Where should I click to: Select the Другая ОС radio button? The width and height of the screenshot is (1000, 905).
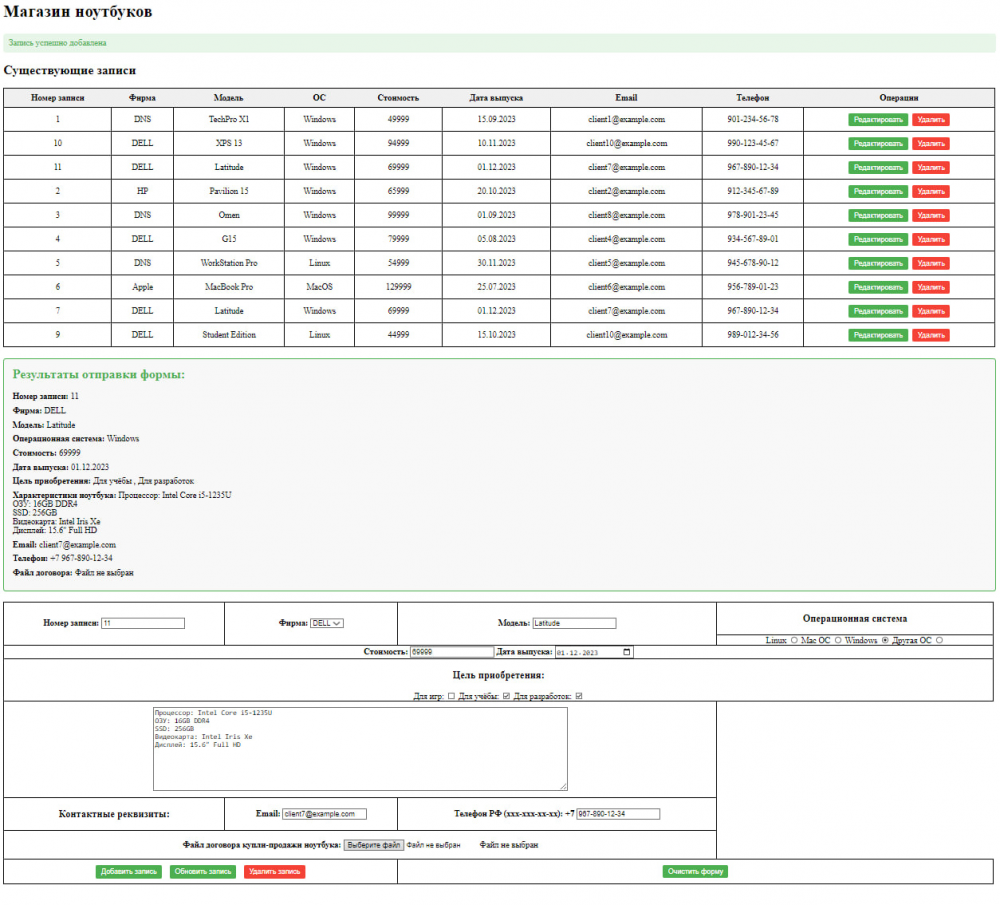[x=939, y=640]
